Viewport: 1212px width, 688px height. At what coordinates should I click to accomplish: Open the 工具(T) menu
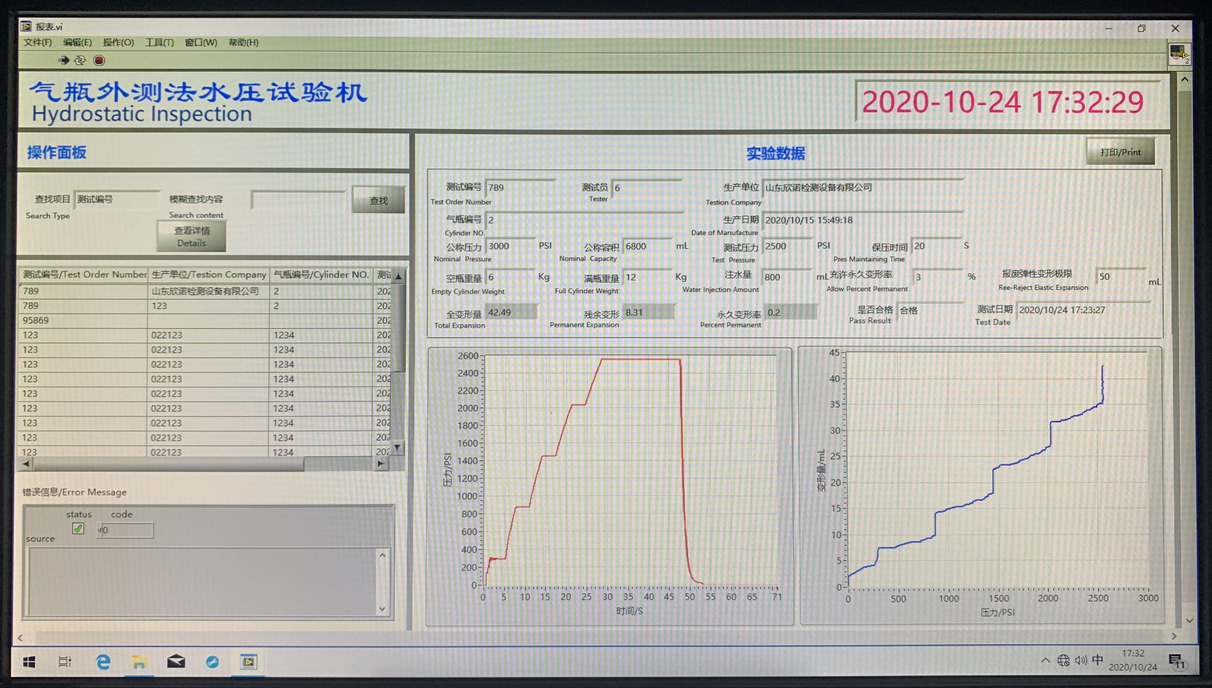pyautogui.click(x=159, y=43)
